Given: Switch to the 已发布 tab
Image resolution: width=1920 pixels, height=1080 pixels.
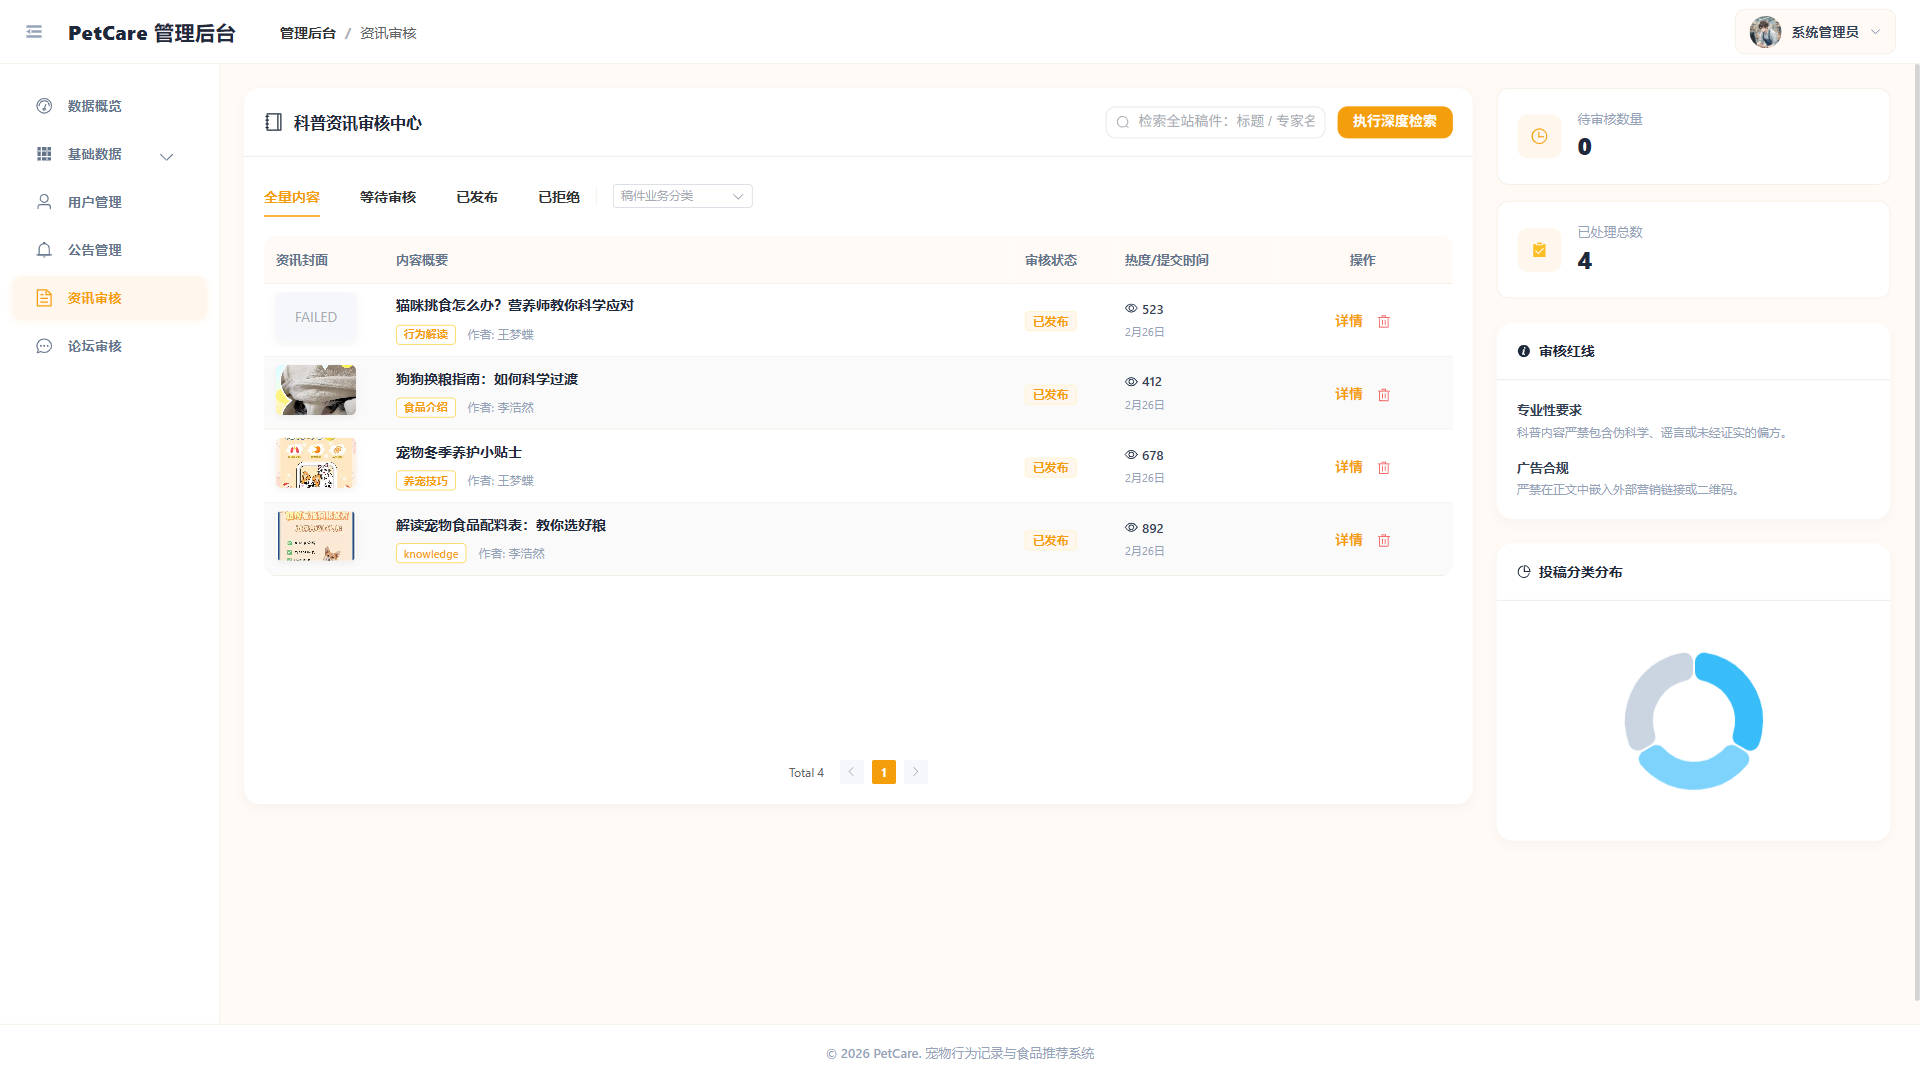Looking at the screenshot, I should (477, 197).
